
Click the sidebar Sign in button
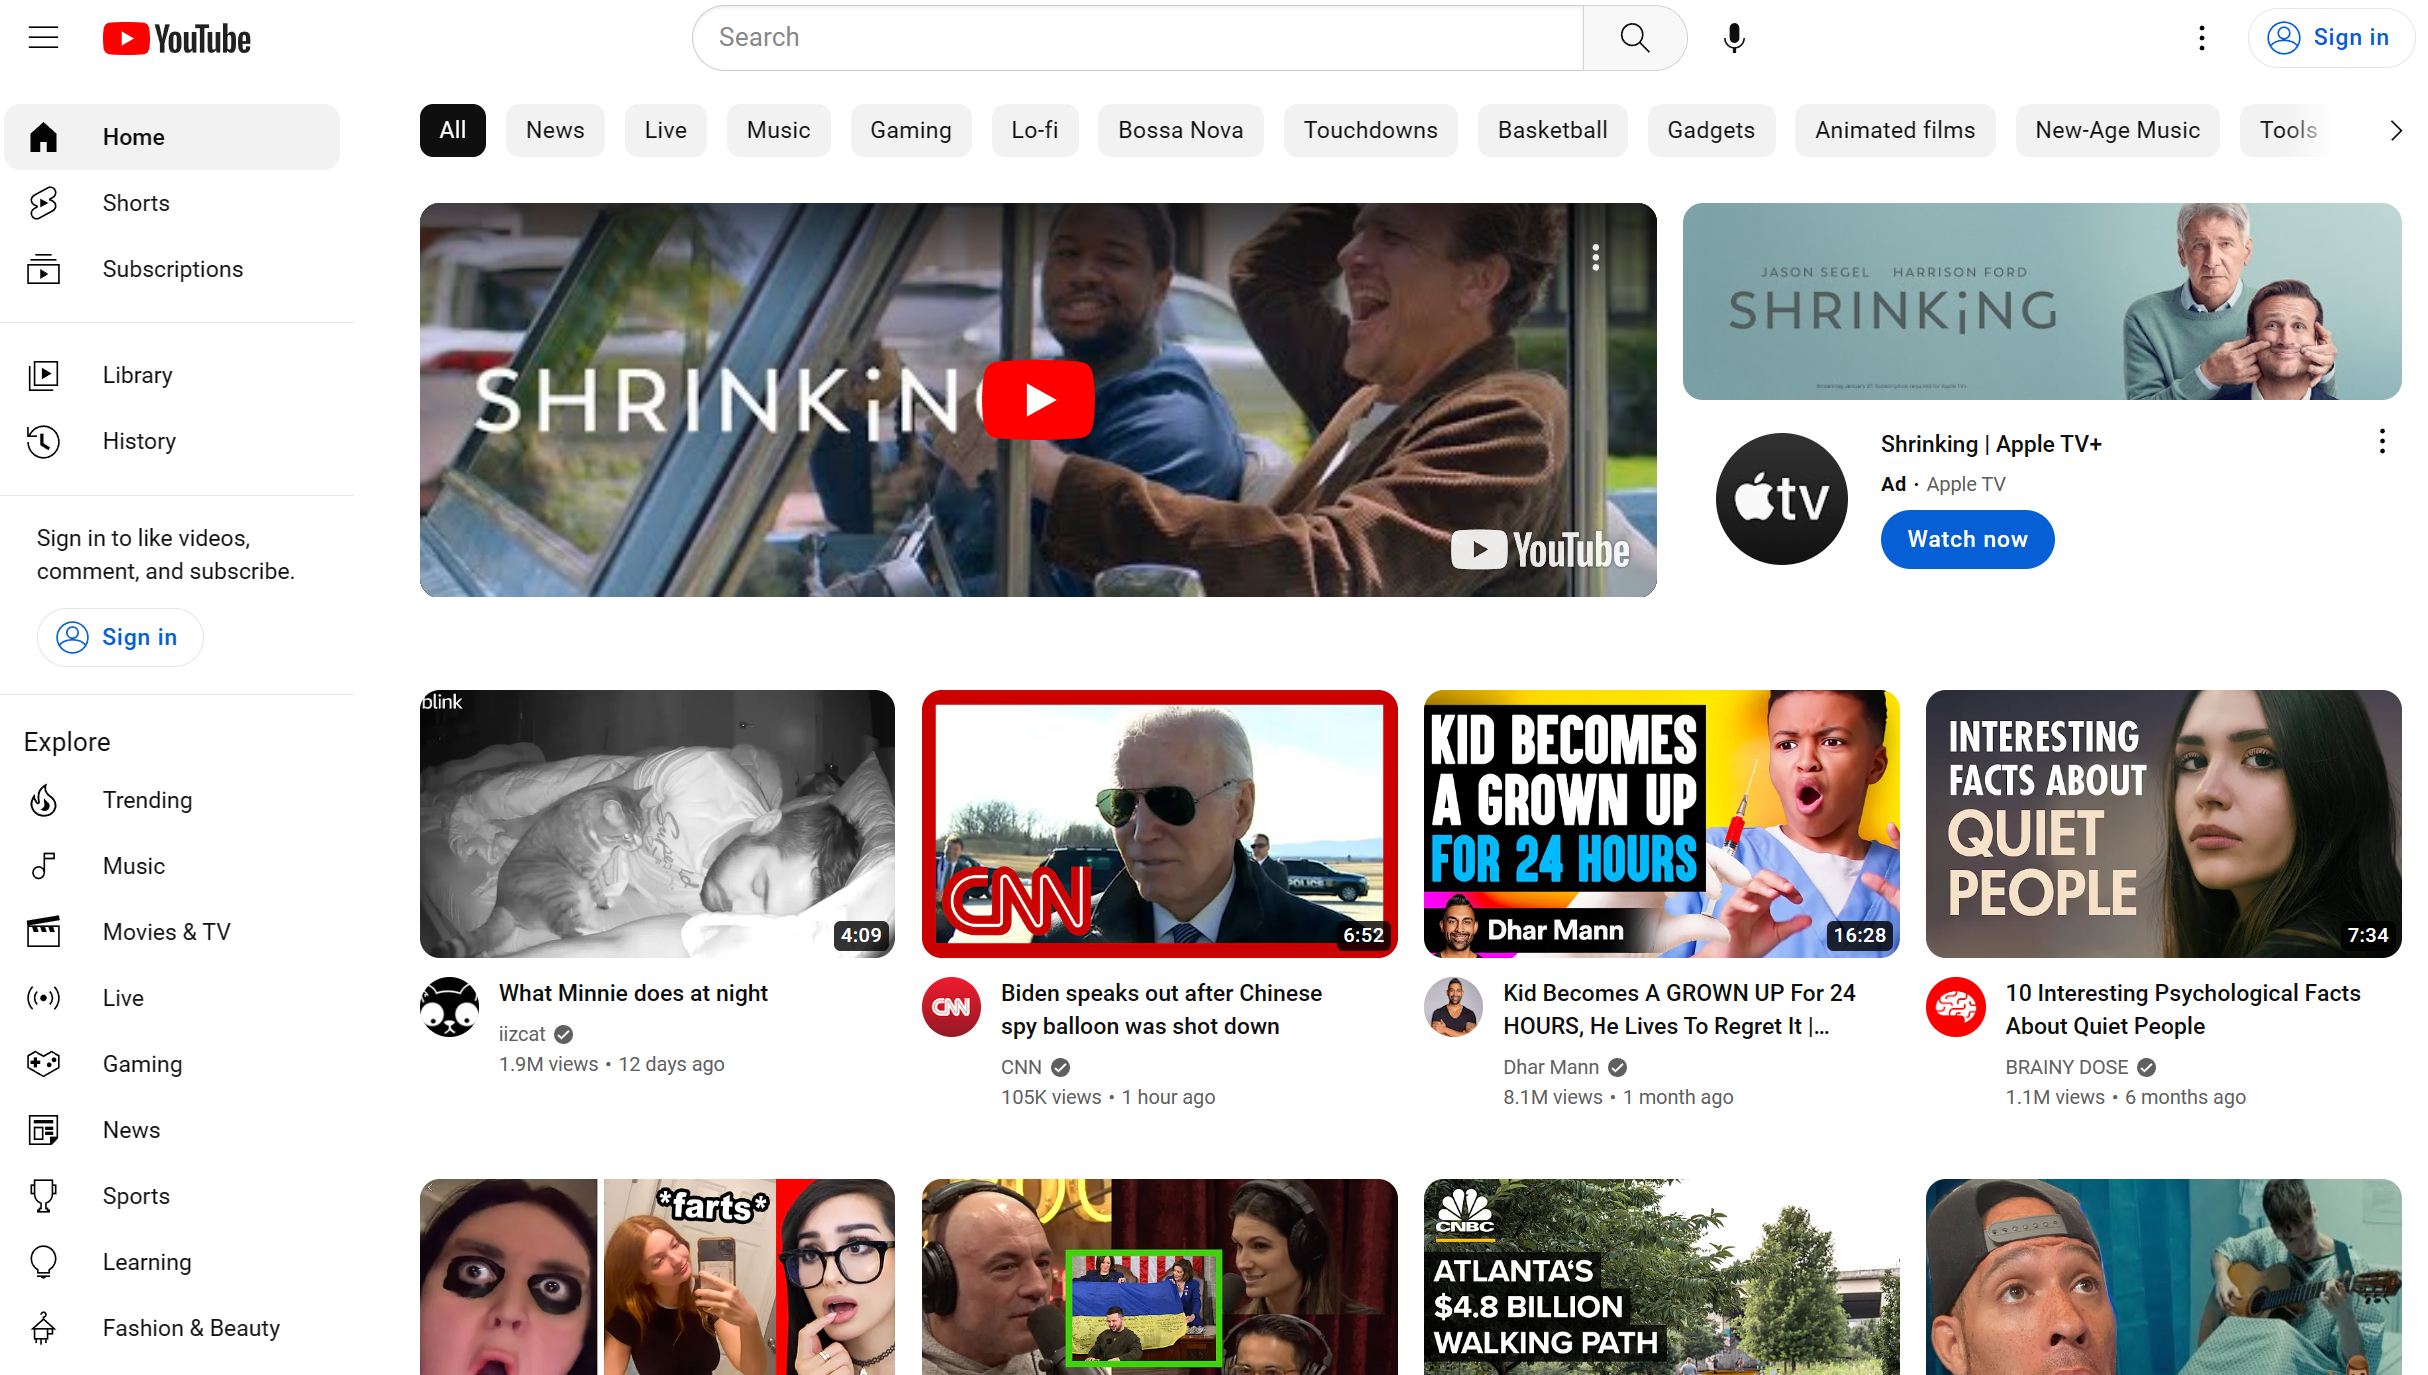(x=120, y=637)
